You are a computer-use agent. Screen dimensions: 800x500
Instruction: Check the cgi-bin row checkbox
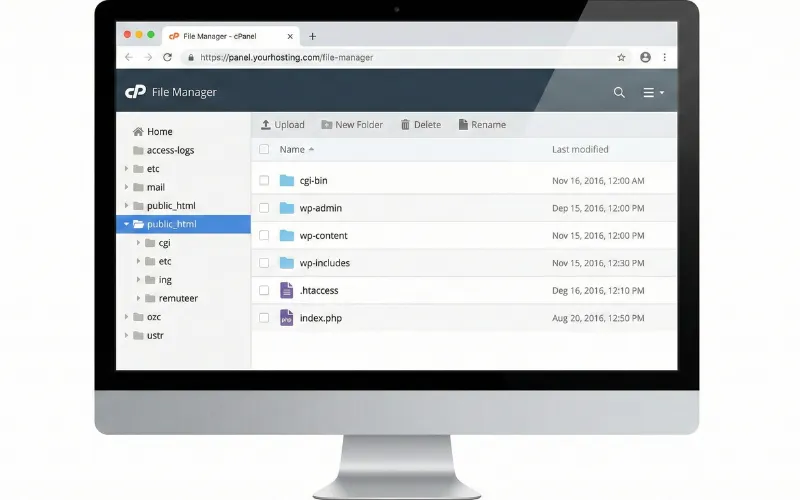(264, 180)
